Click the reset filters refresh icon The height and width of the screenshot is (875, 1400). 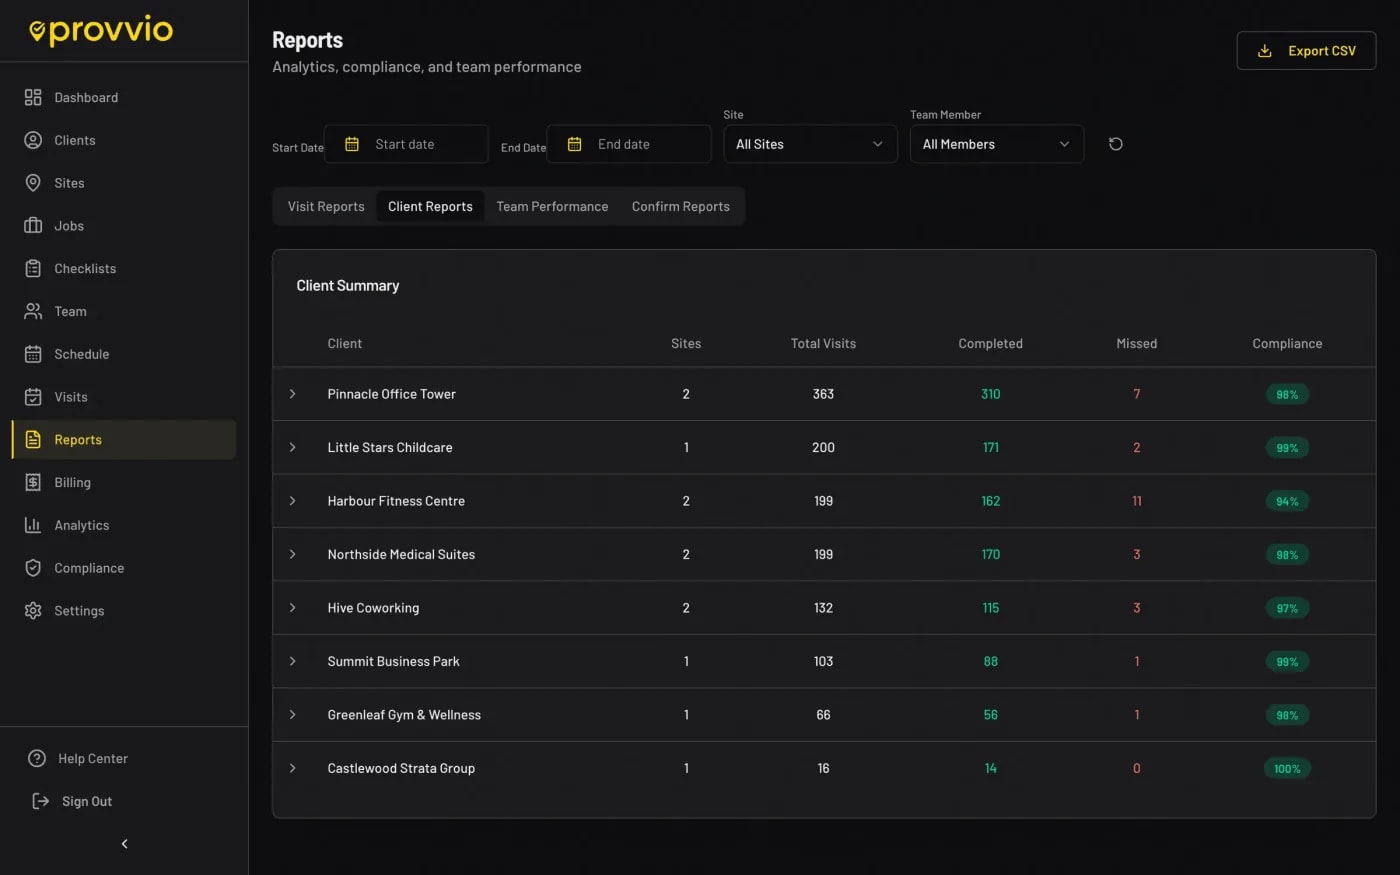tap(1116, 144)
